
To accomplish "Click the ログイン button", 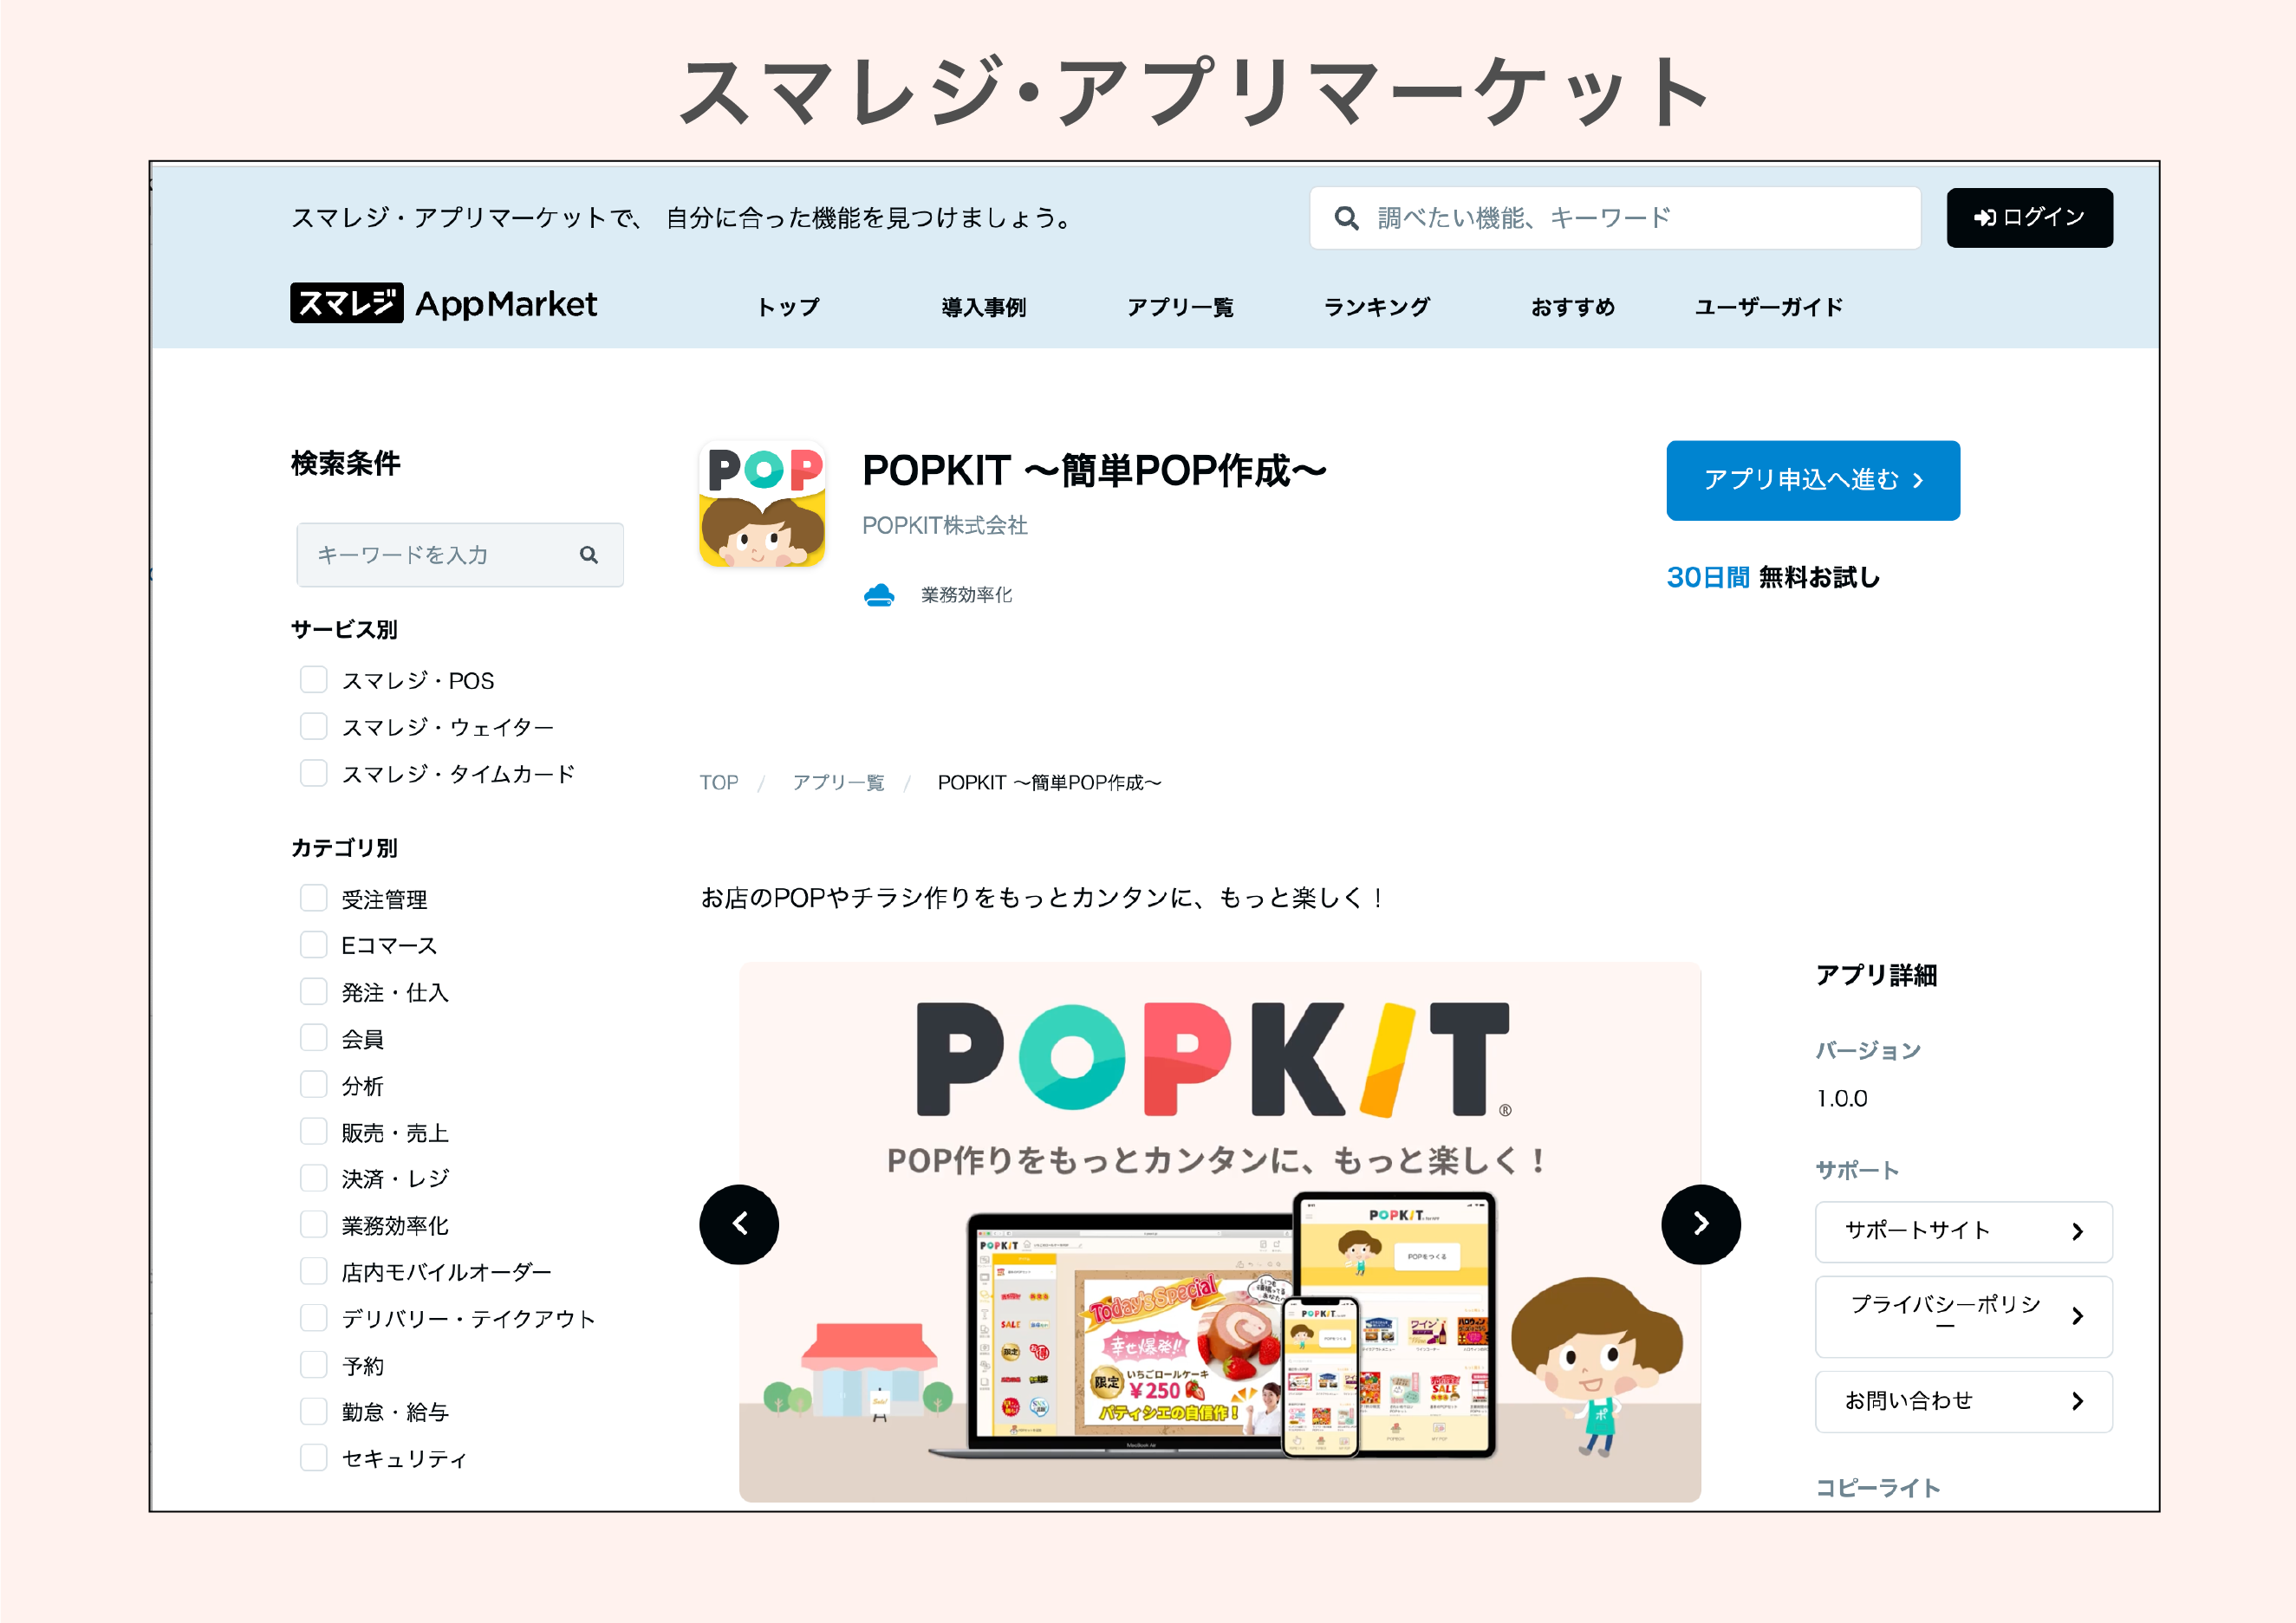I will (2028, 218).
